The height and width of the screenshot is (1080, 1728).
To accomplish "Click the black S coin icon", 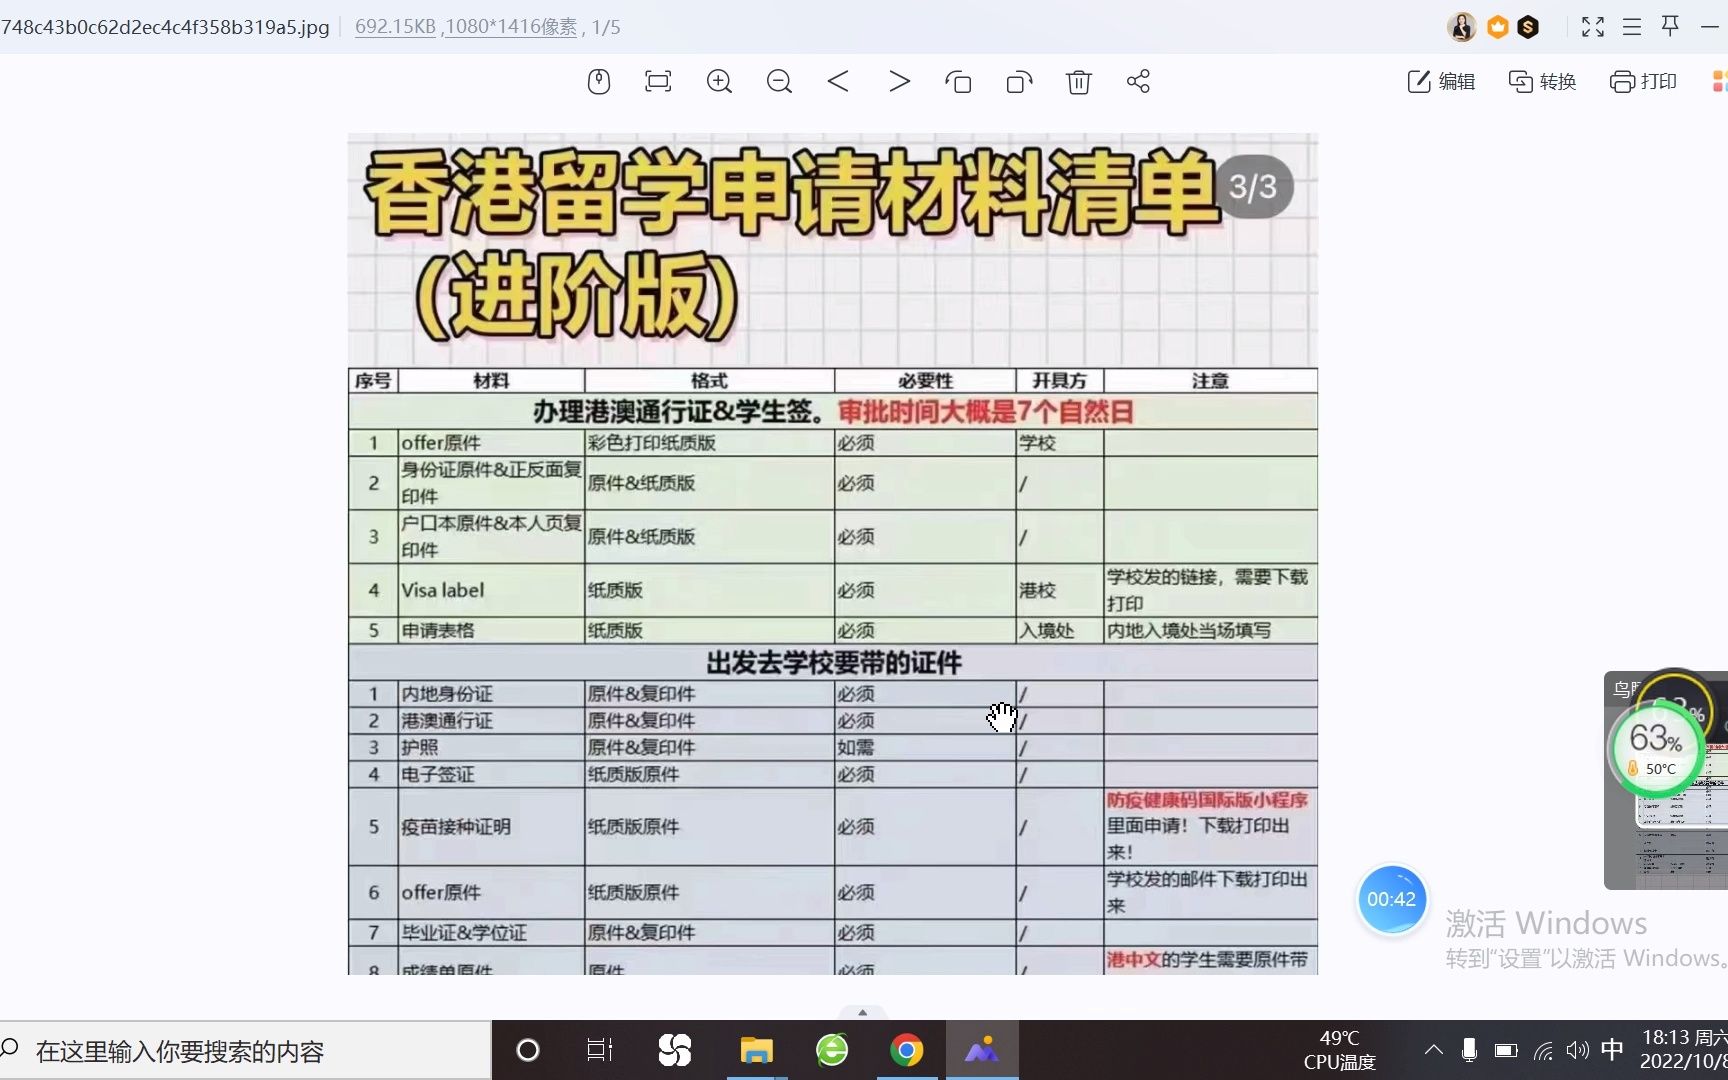I will [1527, 27].
